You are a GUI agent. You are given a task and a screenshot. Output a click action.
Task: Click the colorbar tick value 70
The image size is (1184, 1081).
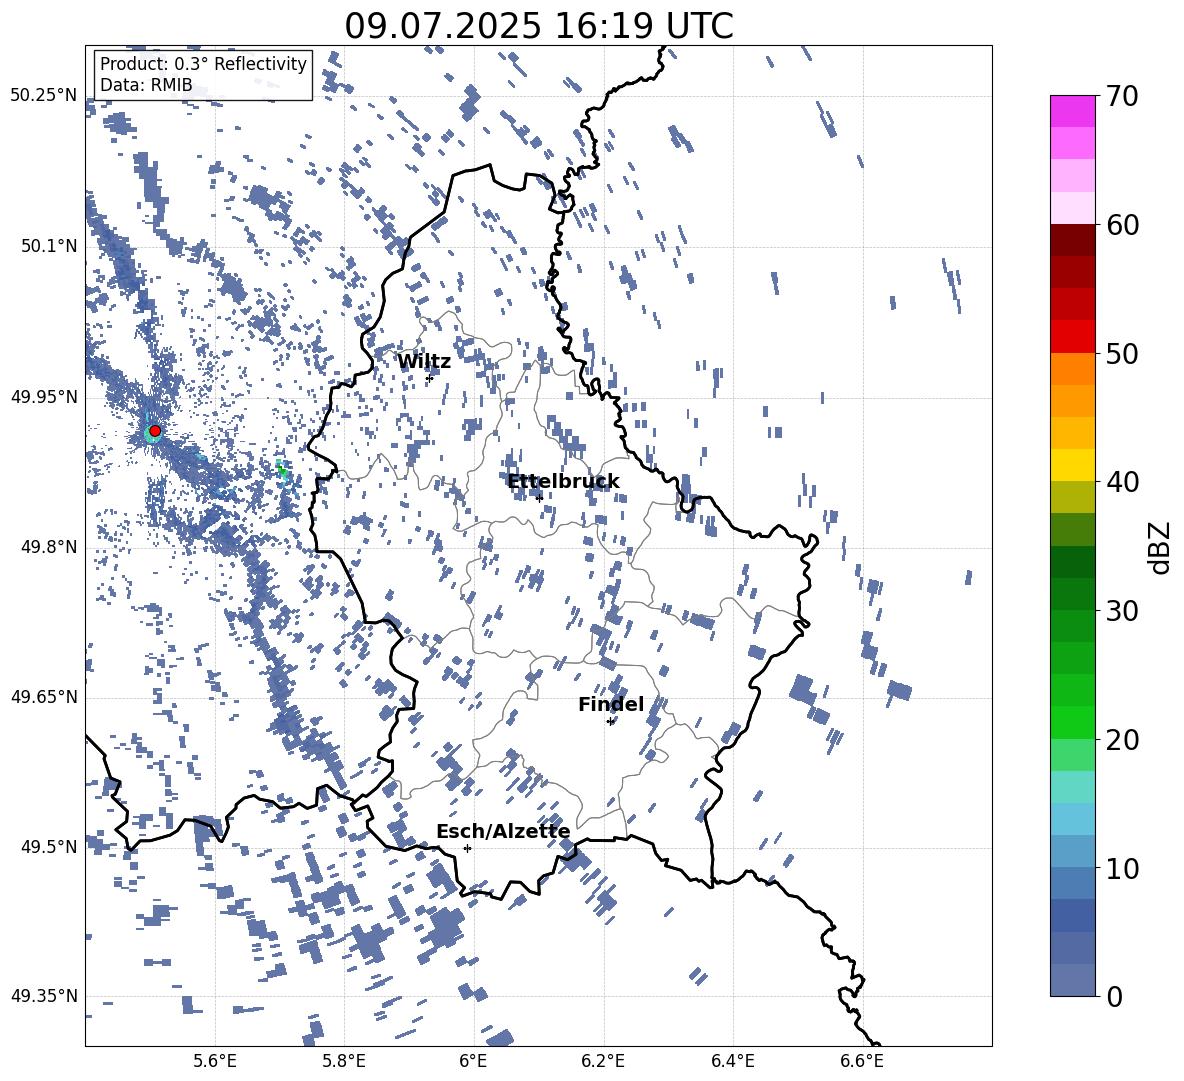click(x=1122, y=97)
